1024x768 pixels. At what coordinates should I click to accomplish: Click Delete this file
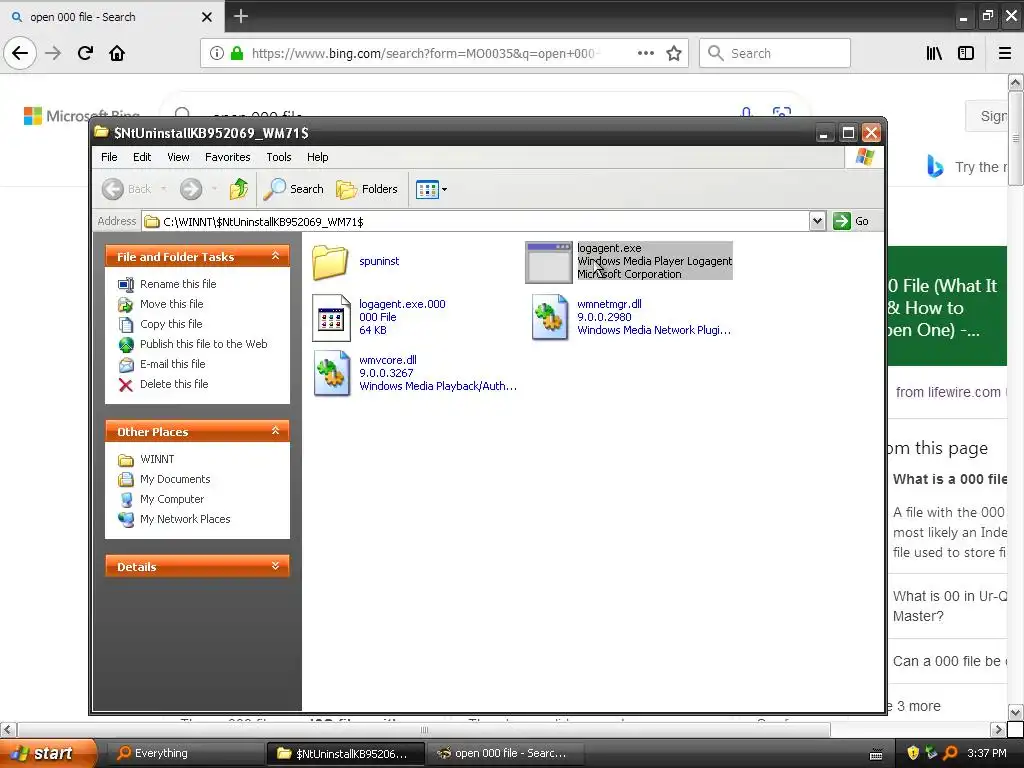pos(174,384)
